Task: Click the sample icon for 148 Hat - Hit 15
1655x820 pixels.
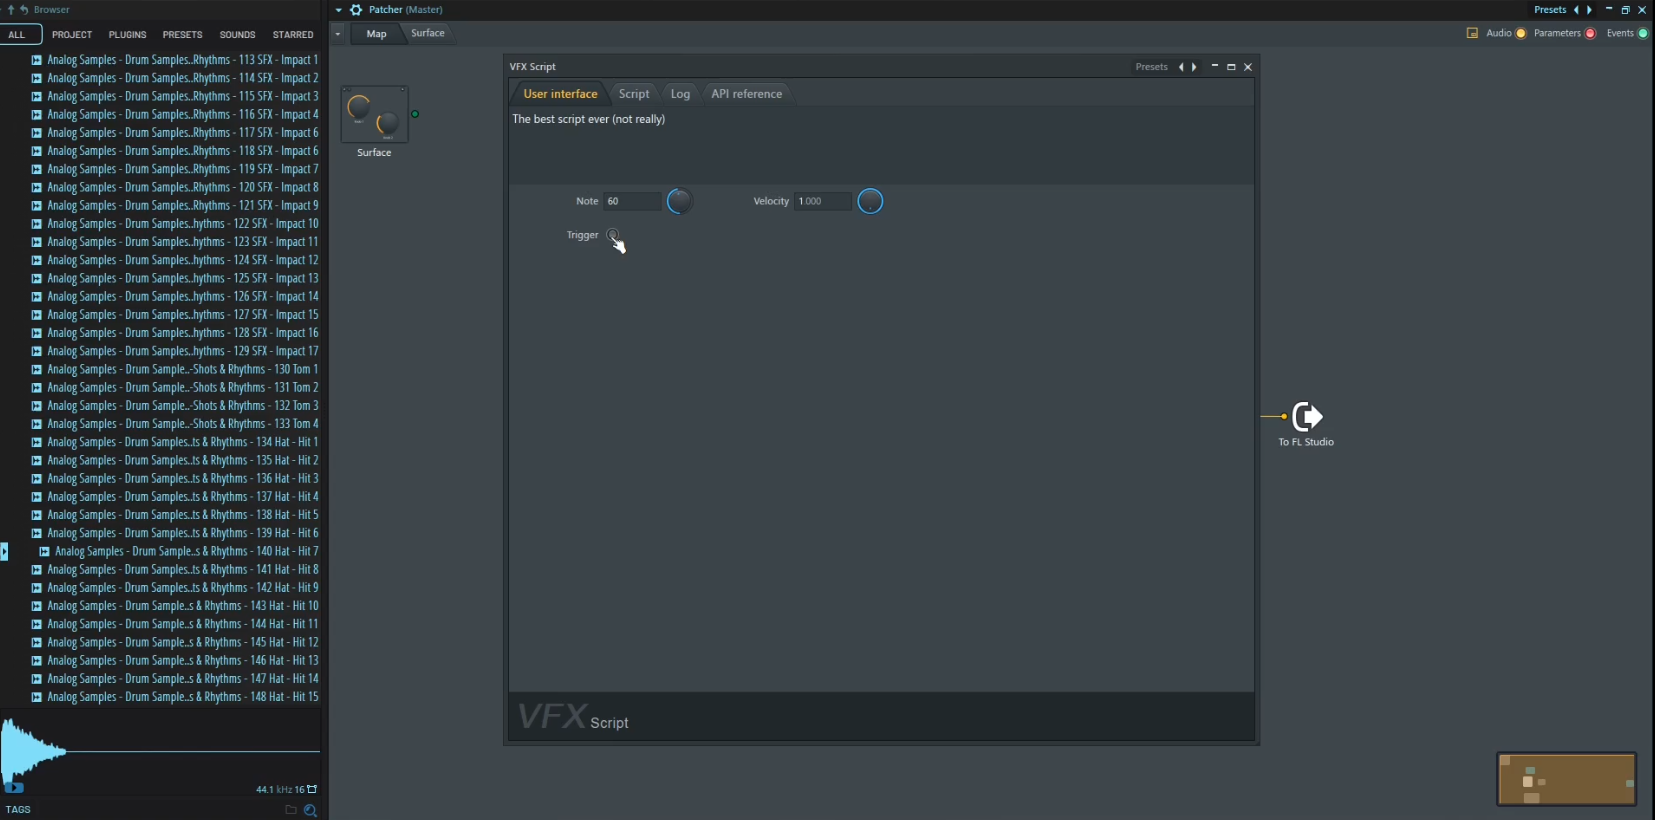Action: click(x=37, y=697)
